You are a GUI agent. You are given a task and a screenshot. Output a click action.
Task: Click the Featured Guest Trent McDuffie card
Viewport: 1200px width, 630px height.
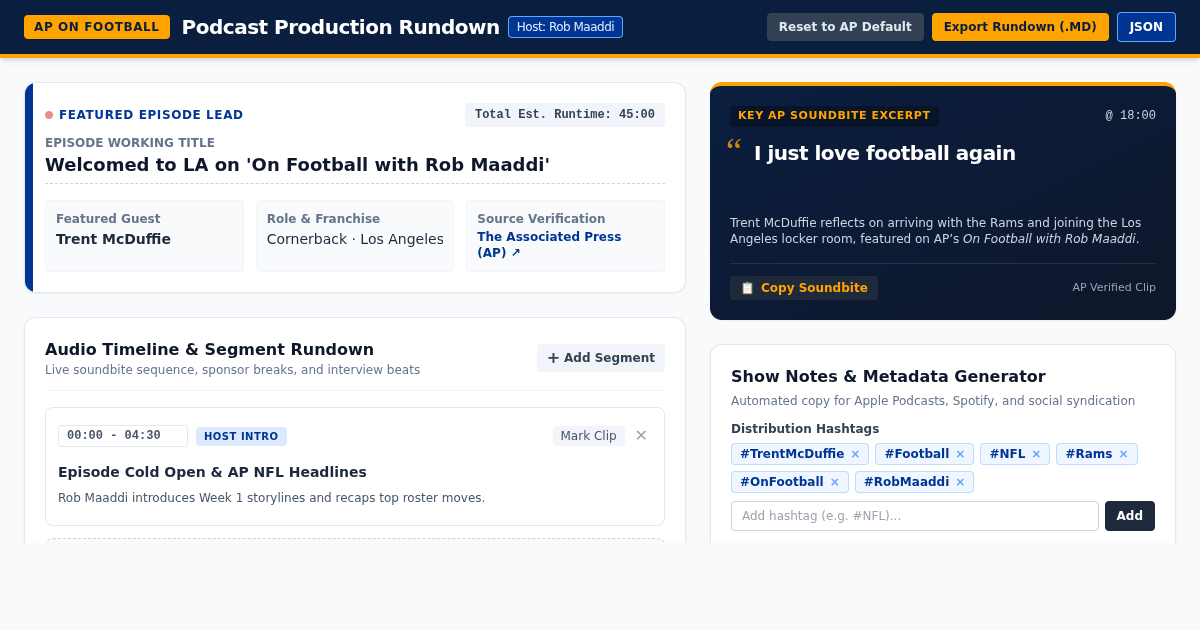click(144, 236)
